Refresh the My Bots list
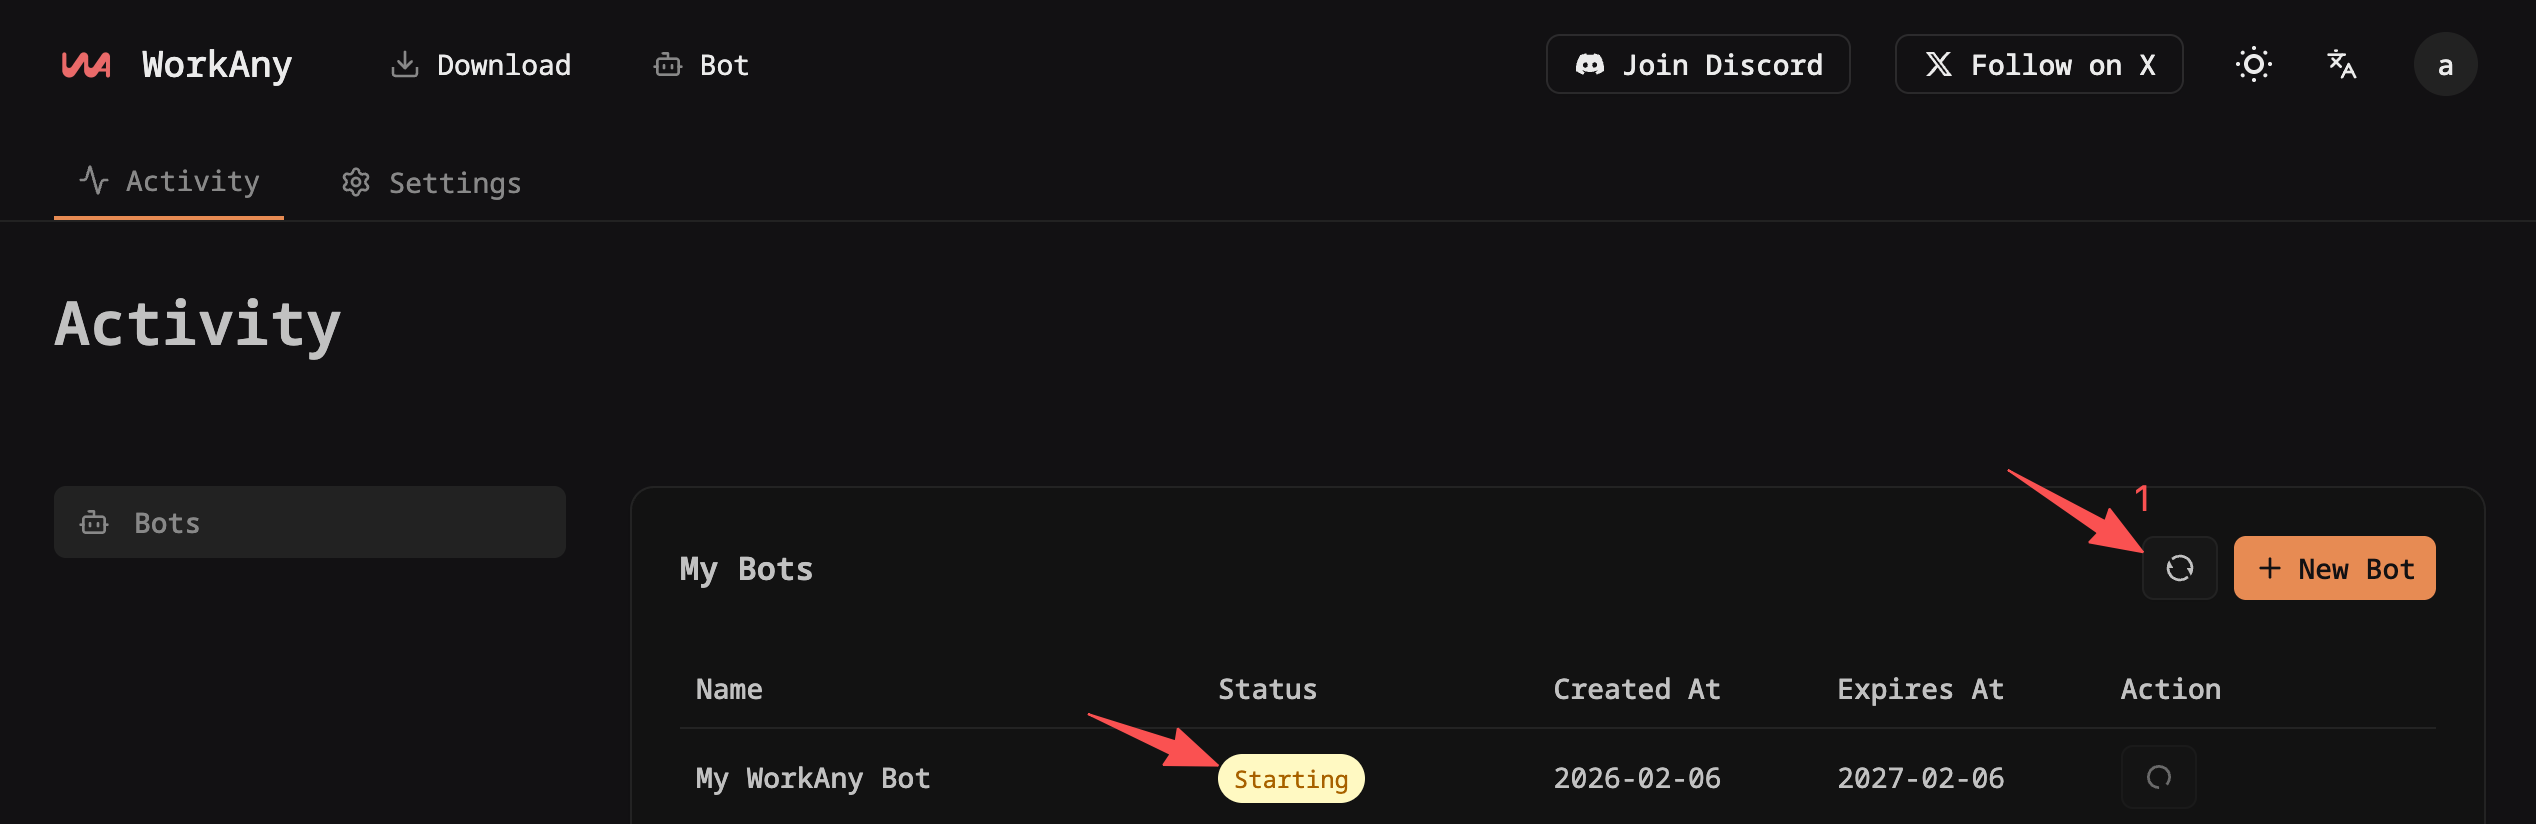 pyautogui.click(x=2179, y=568)
